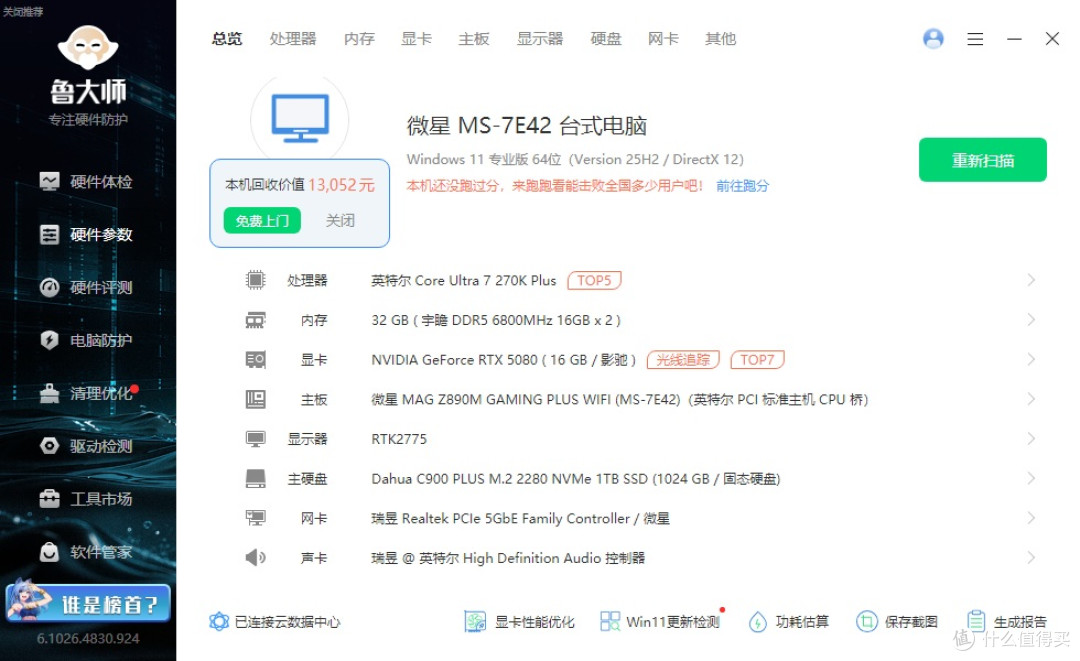Screen dimensions: 1080x661
Task: Click the 免费上门 button
Action: (262, 220)
